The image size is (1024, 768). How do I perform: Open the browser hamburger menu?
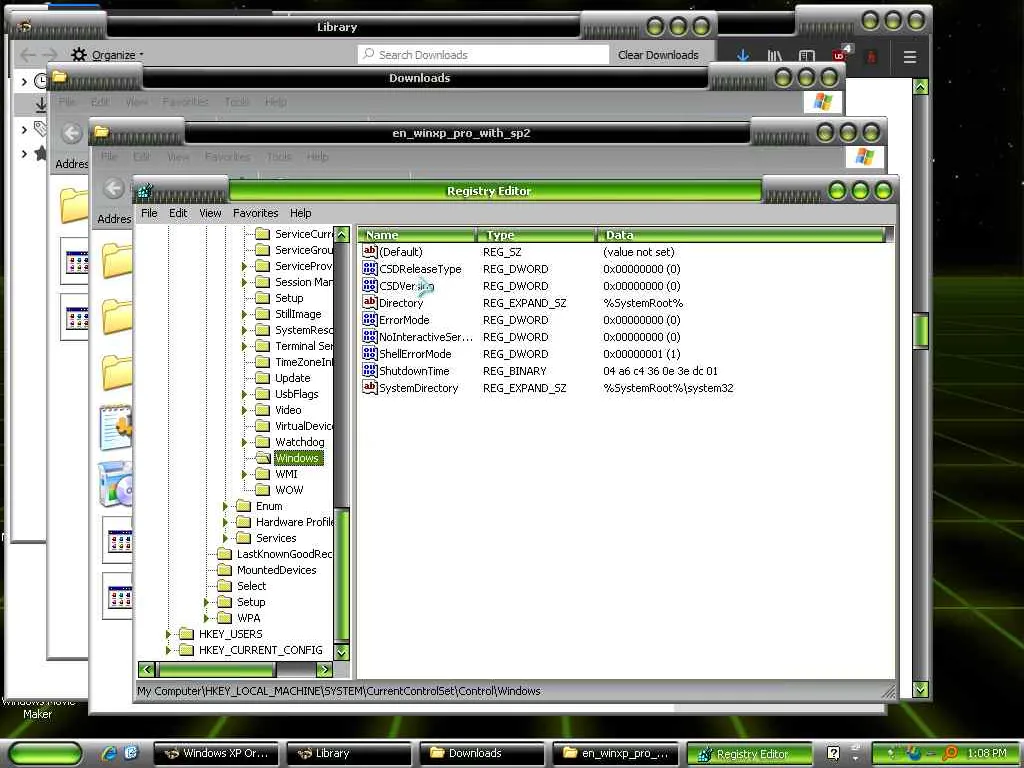click(x=910, y=56)
